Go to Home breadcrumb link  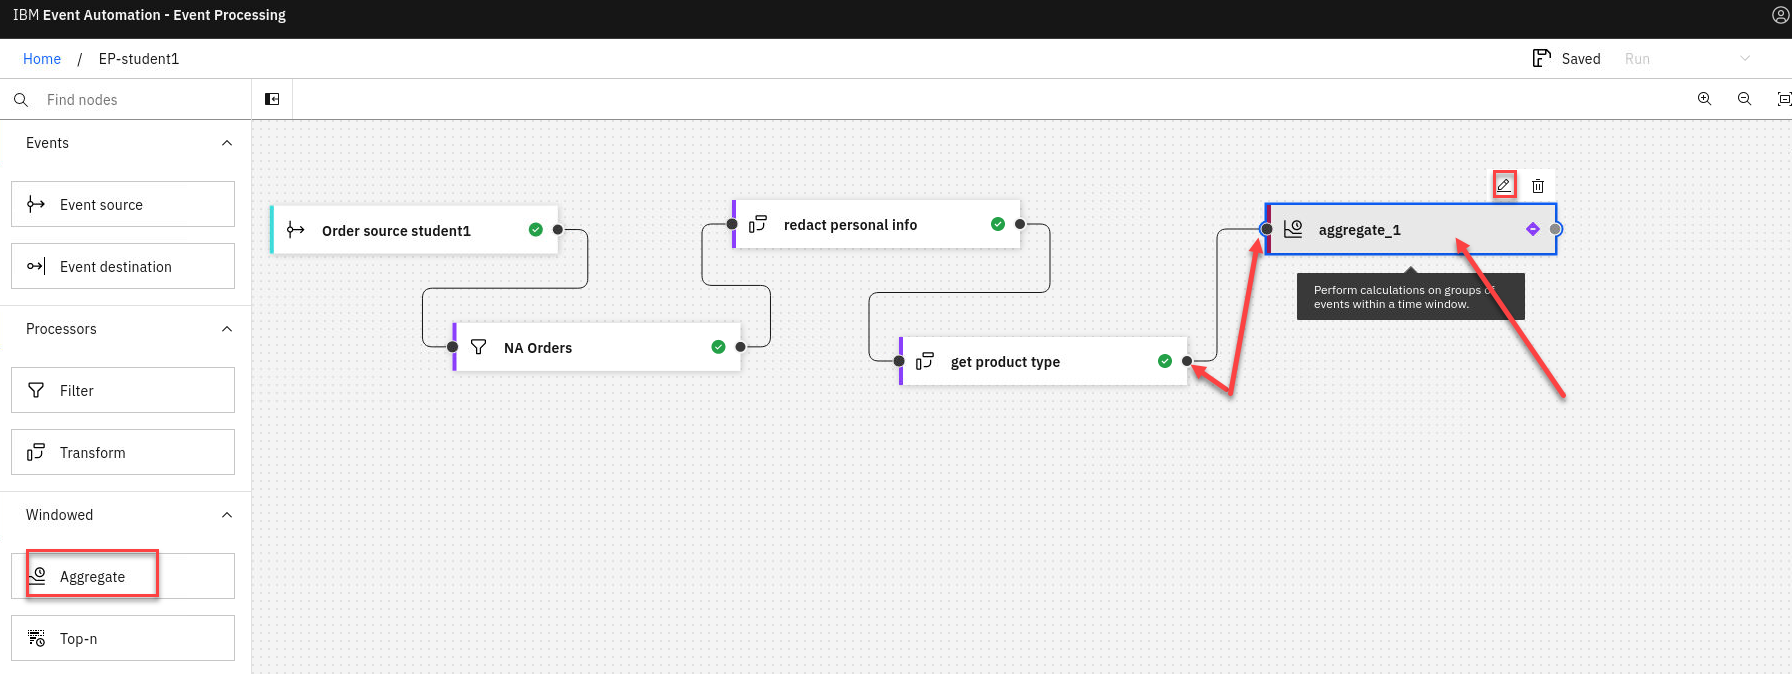click(x=42, y=59)
